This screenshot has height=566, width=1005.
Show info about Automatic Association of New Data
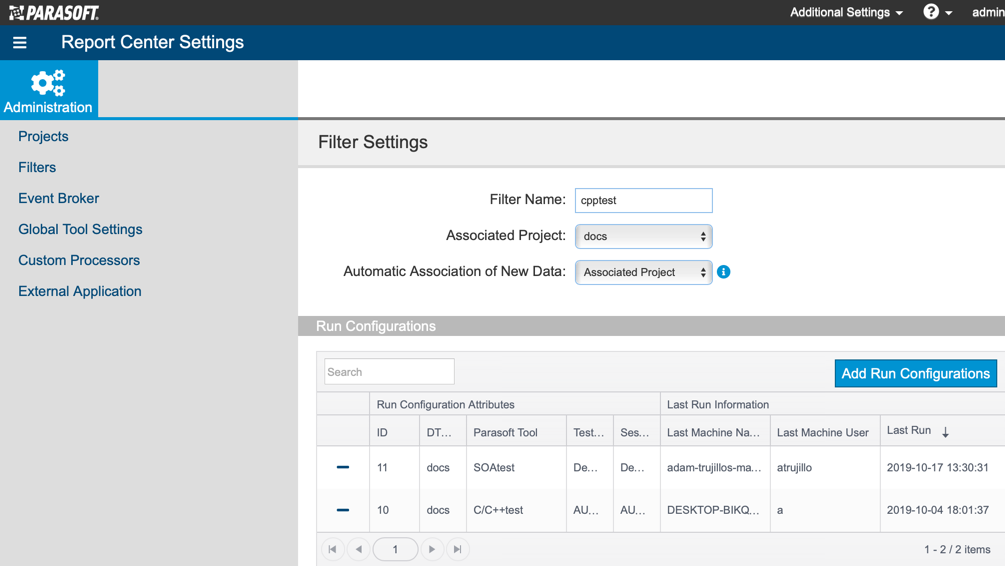tap(724, 272)
